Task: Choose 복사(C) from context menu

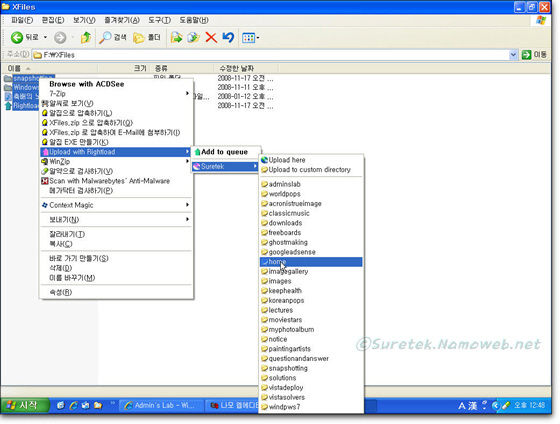Action: 116,244
